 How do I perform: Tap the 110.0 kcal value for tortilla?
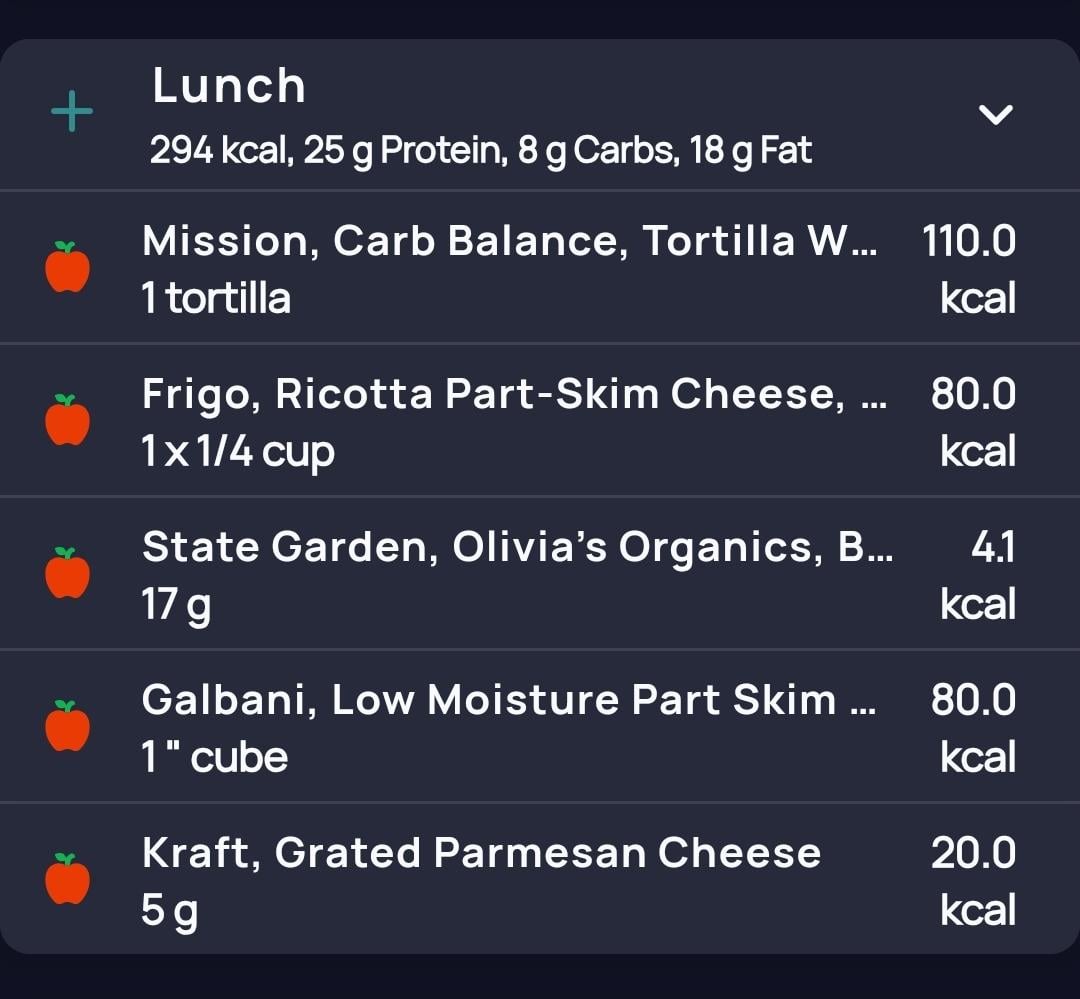pyautogui.click(x=968, y=269)
